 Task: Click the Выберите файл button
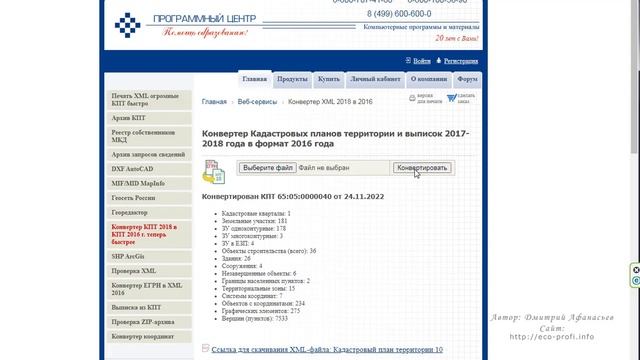[x=268, y=168]
